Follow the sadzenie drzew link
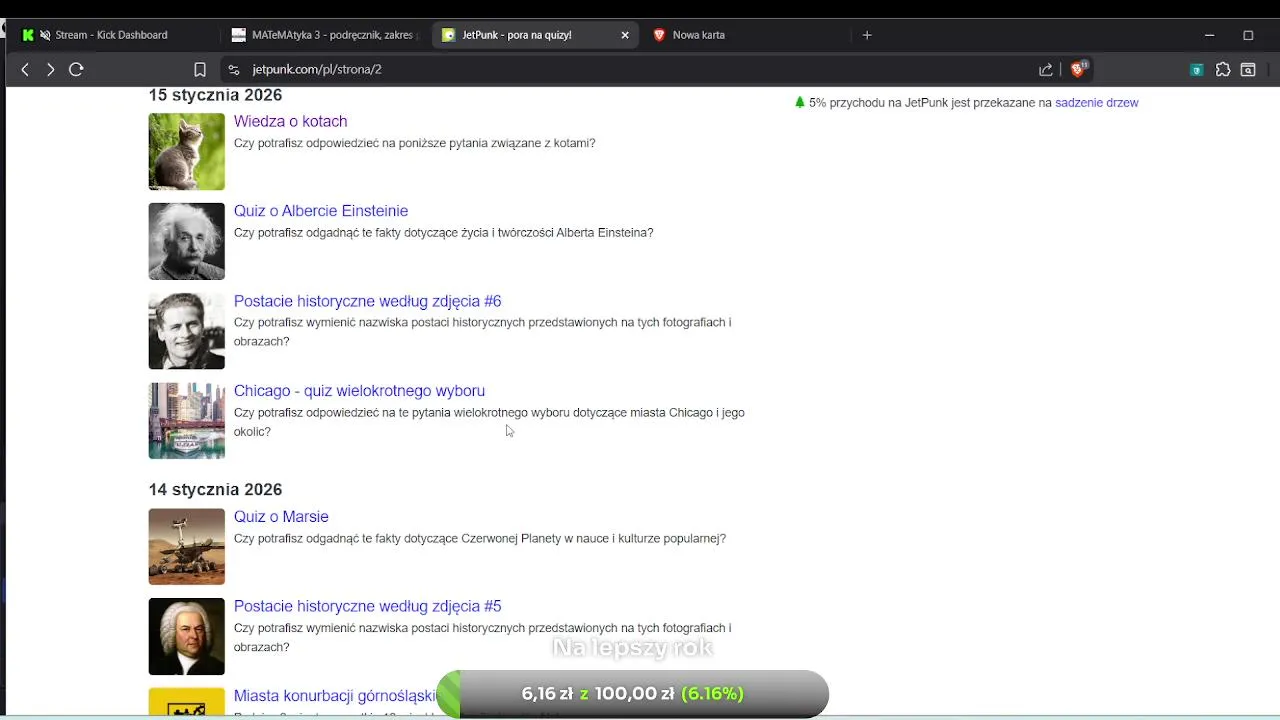Image resolution: width=1280 pixels, height=720 pixels. (x=1096, y=103)
